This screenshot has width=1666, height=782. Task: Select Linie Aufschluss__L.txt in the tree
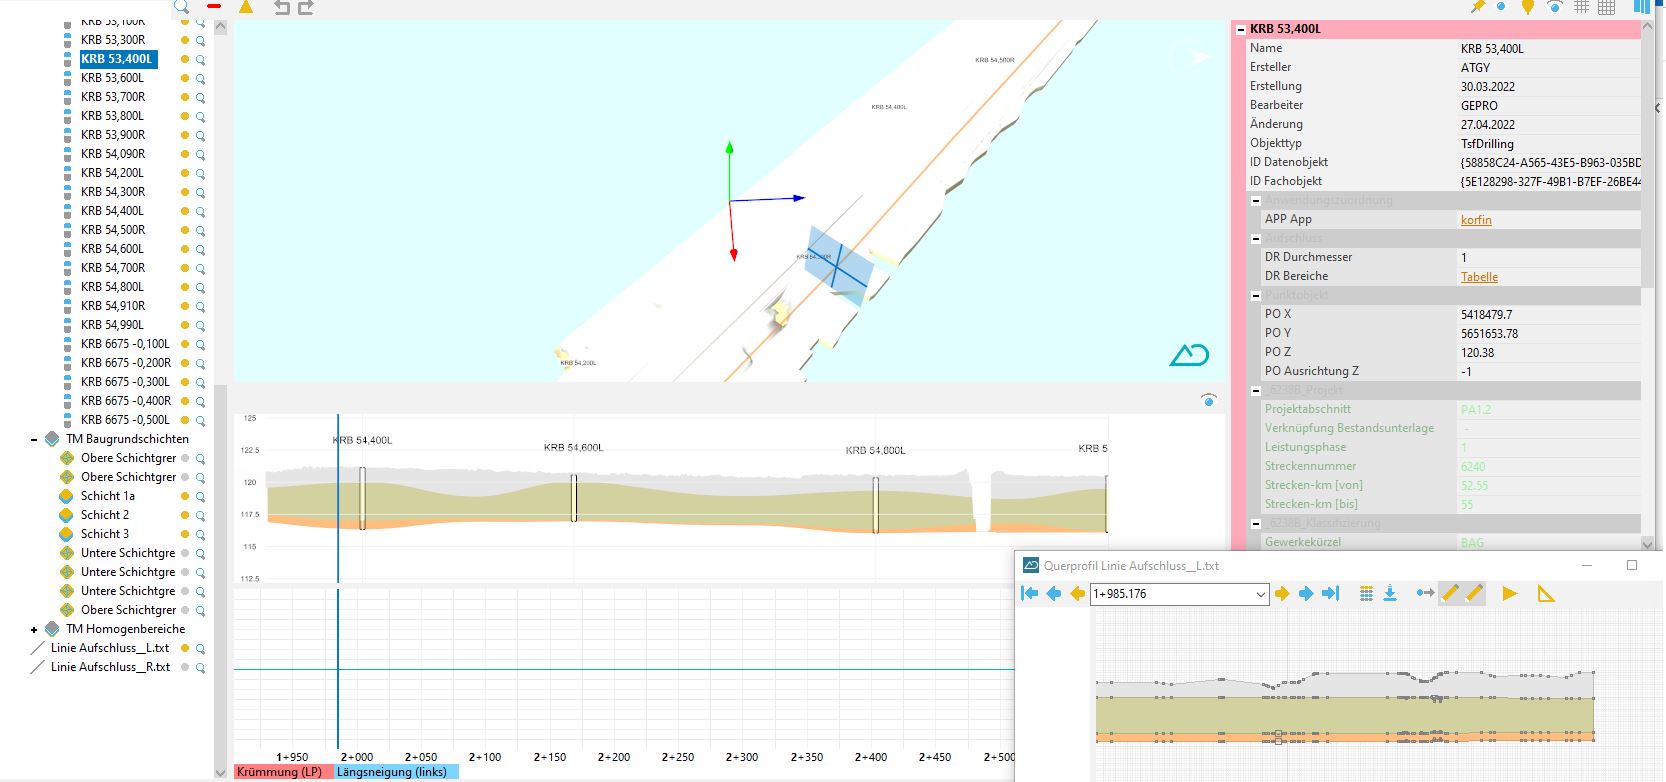tap(110, 648)
